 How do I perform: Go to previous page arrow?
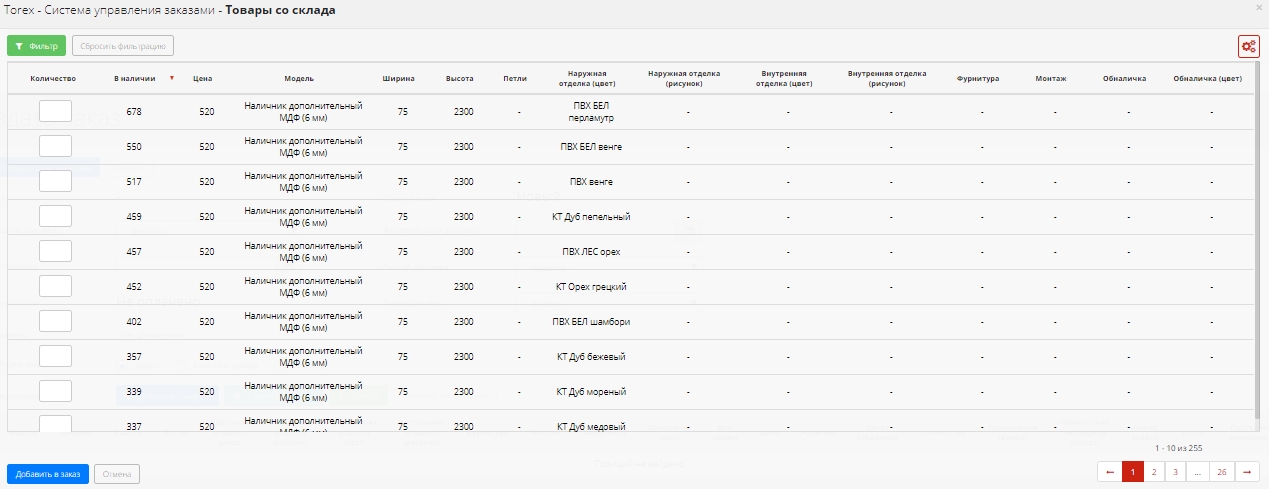(x=1109, y=472)
